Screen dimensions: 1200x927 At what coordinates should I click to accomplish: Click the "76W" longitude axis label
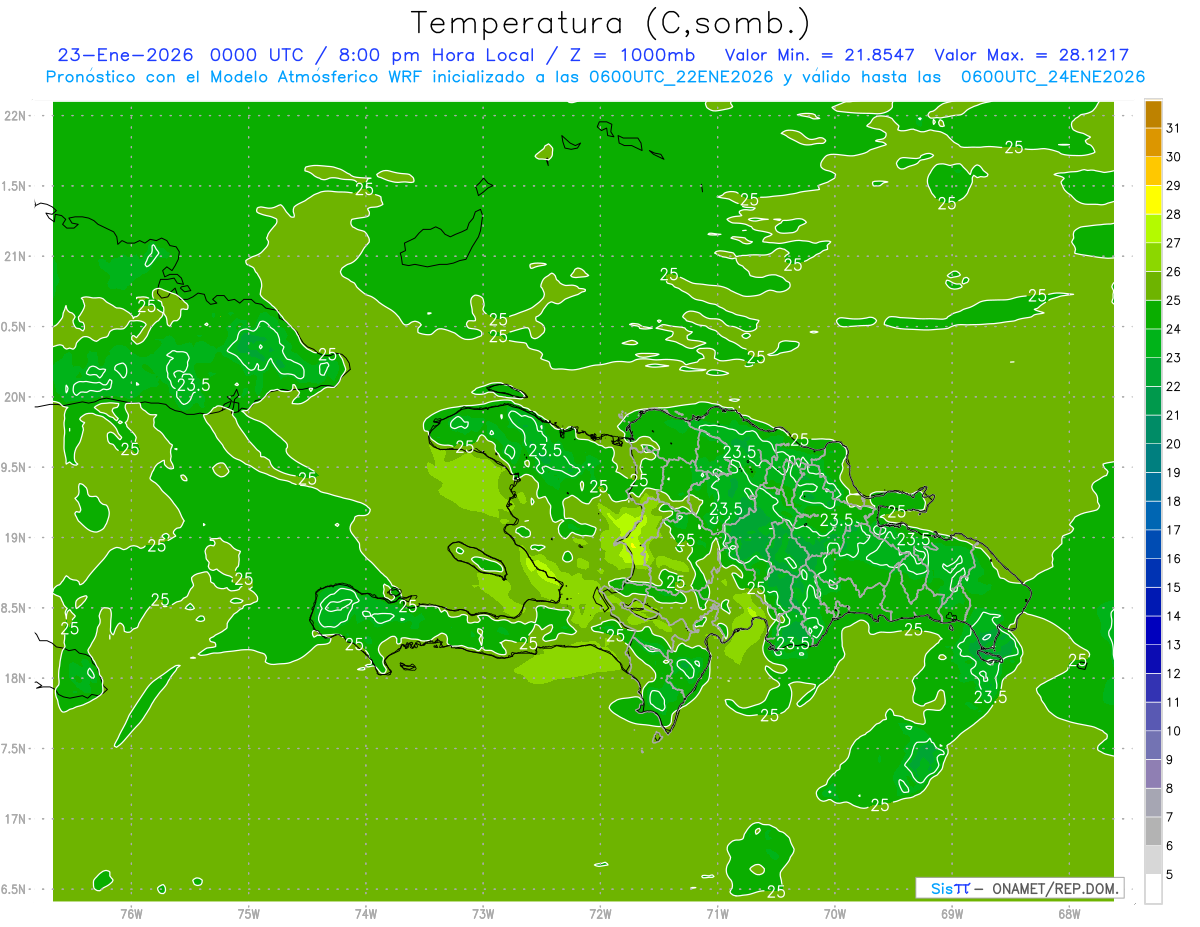click(131, 914)
